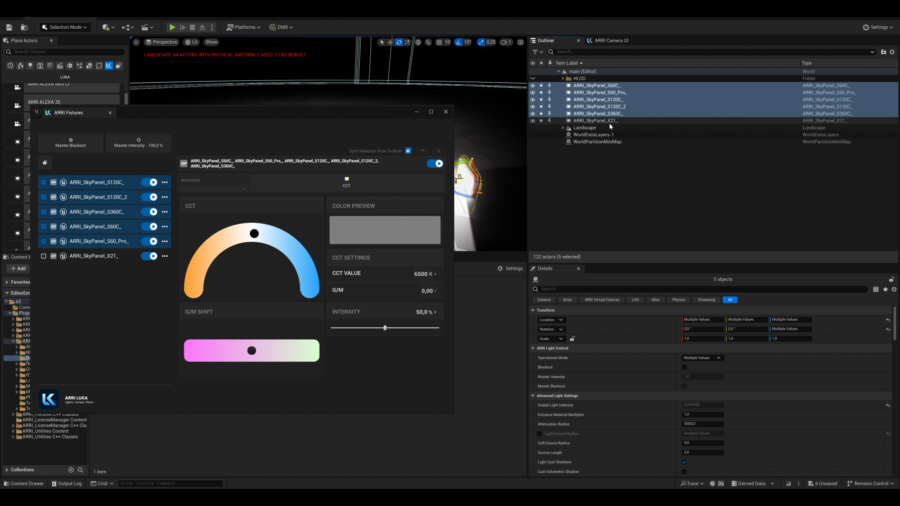
Task: Toggle the selected fixtures group power switch
Action: tap(435, 164)
